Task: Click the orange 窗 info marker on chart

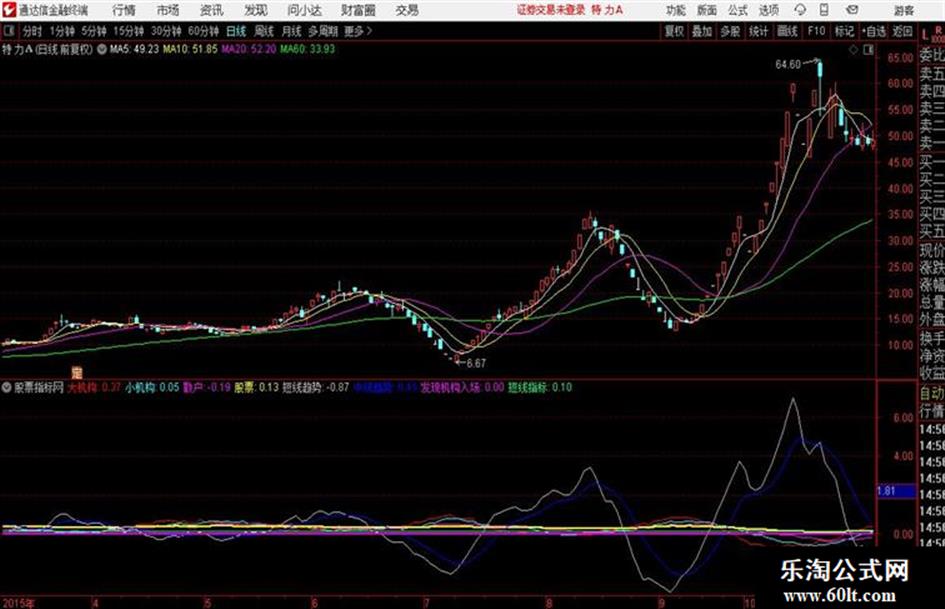Action: click(x=77, y=371)
